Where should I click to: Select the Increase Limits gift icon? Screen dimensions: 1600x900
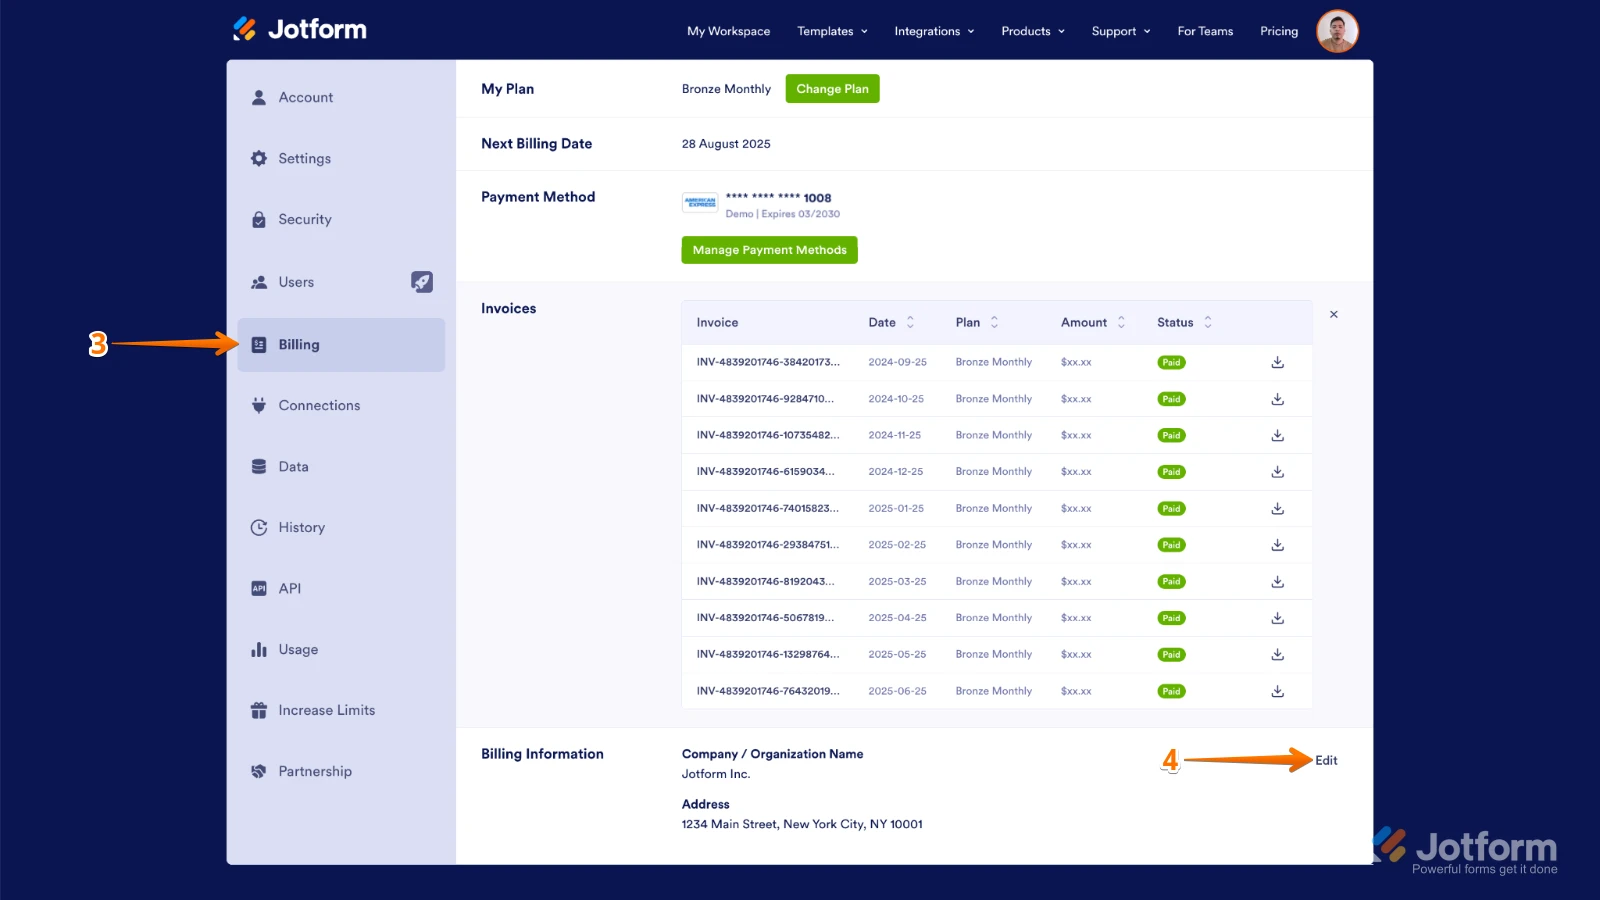pyautogui.click(x=259, y=710)
